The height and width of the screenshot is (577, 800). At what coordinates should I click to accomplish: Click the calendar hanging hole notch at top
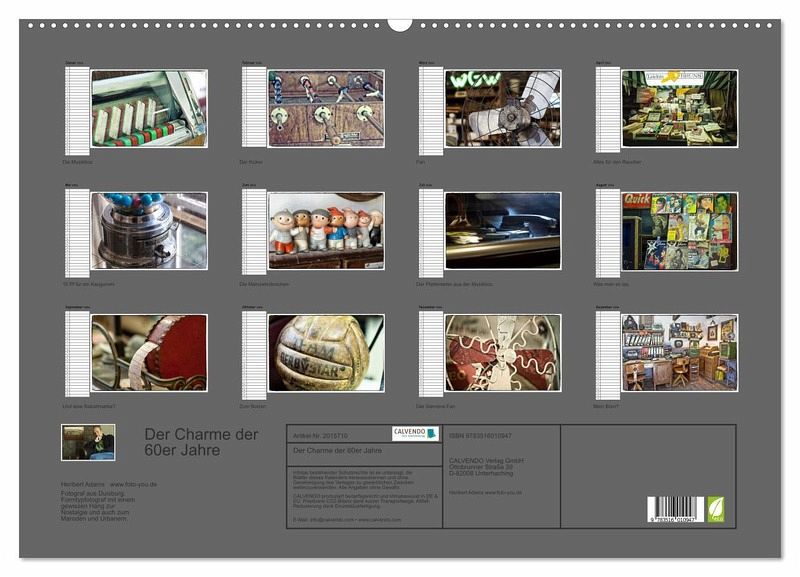coord(400,24)
